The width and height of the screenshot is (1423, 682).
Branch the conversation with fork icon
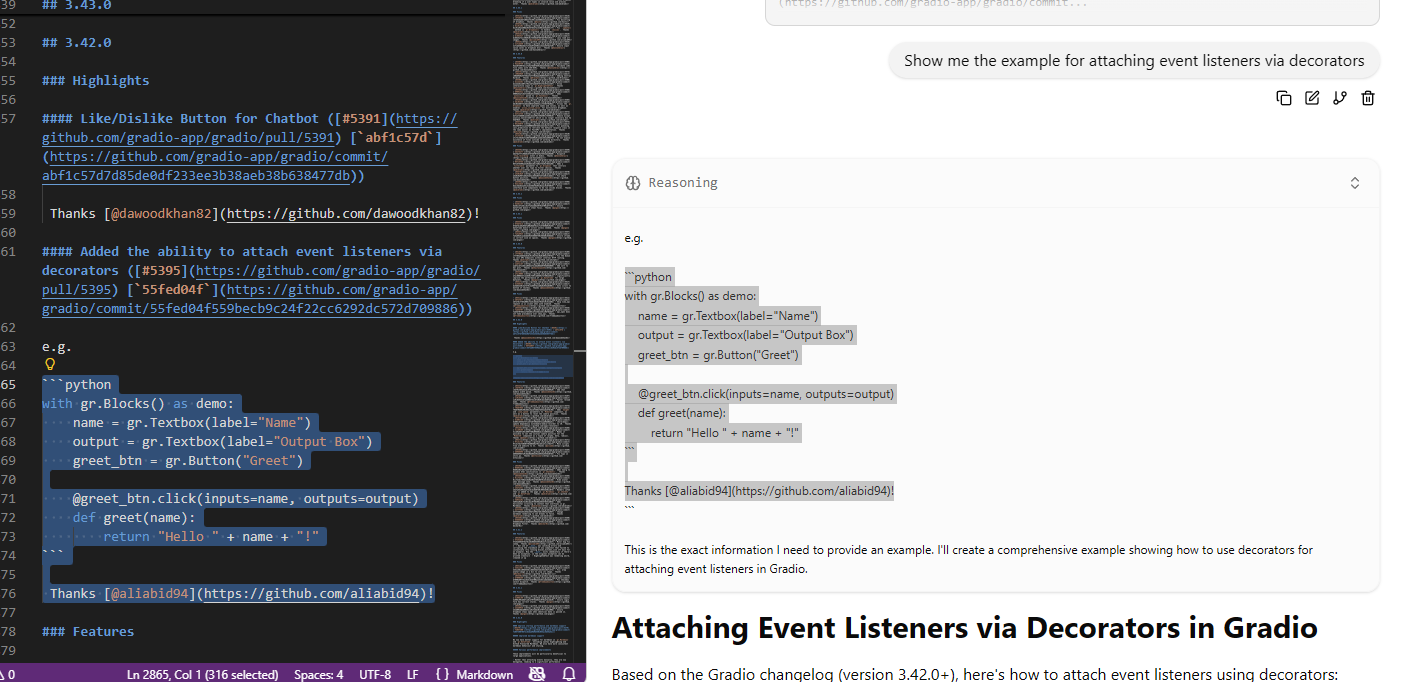coord(1340,98)
